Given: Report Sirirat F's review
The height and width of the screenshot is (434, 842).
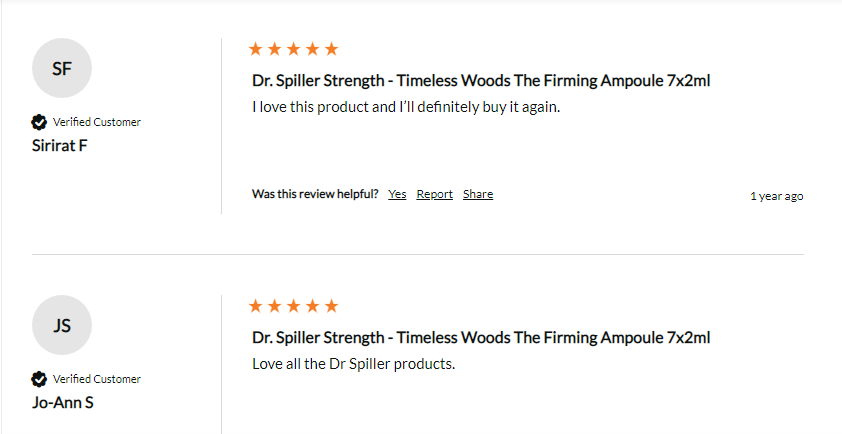Looking at the screenshot, I should (434, 194).
